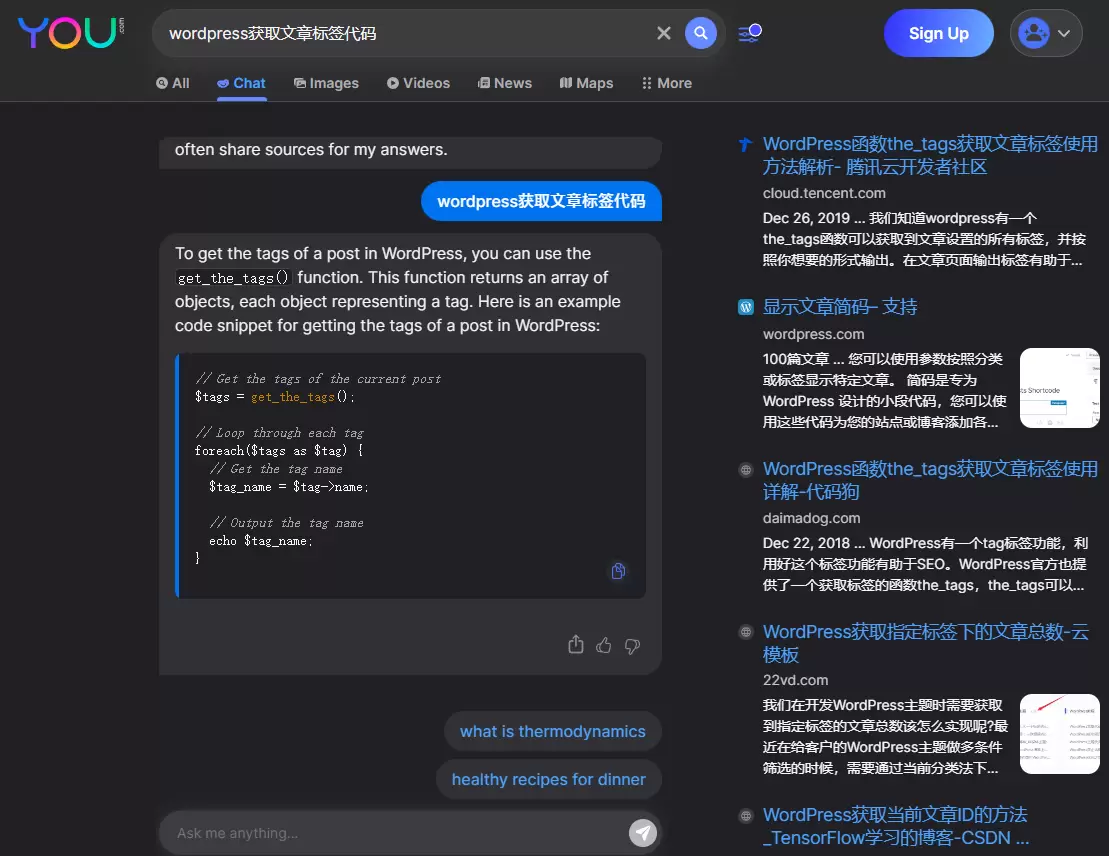Clear the search query with X
Image resolution: width=1109 pixels, height=856 pixels.
coord(663,33)
